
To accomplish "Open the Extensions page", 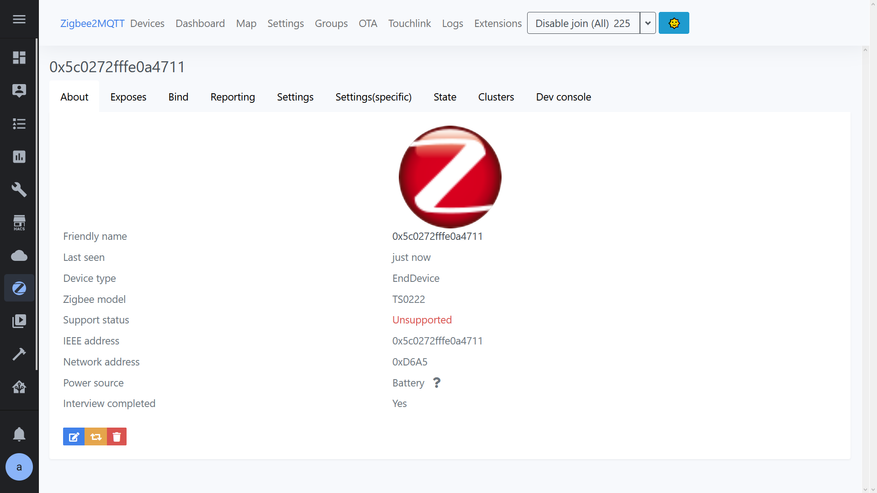I will click(x=498, y=24).
